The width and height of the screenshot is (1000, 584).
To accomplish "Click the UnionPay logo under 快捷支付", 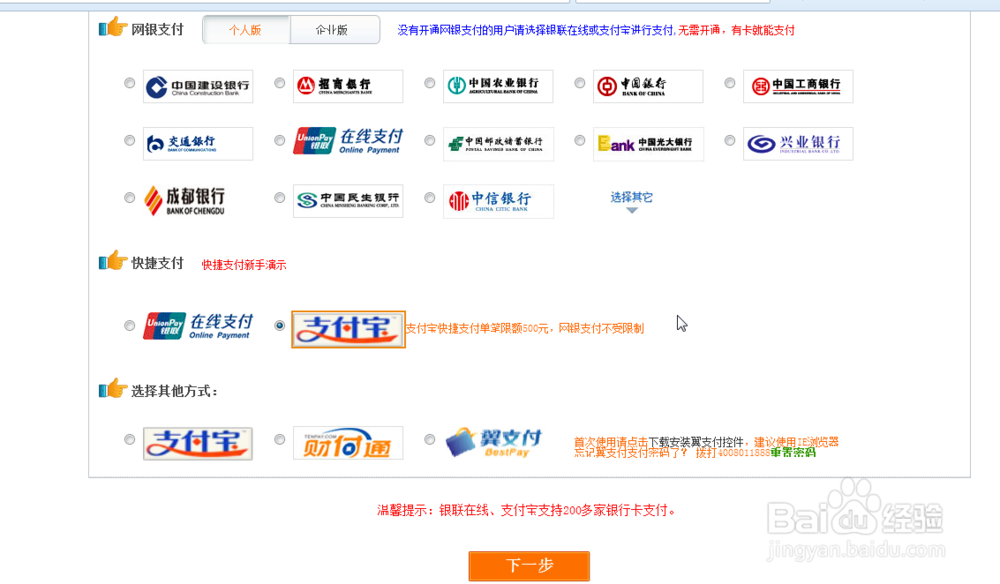I will [x=198, y=326].
